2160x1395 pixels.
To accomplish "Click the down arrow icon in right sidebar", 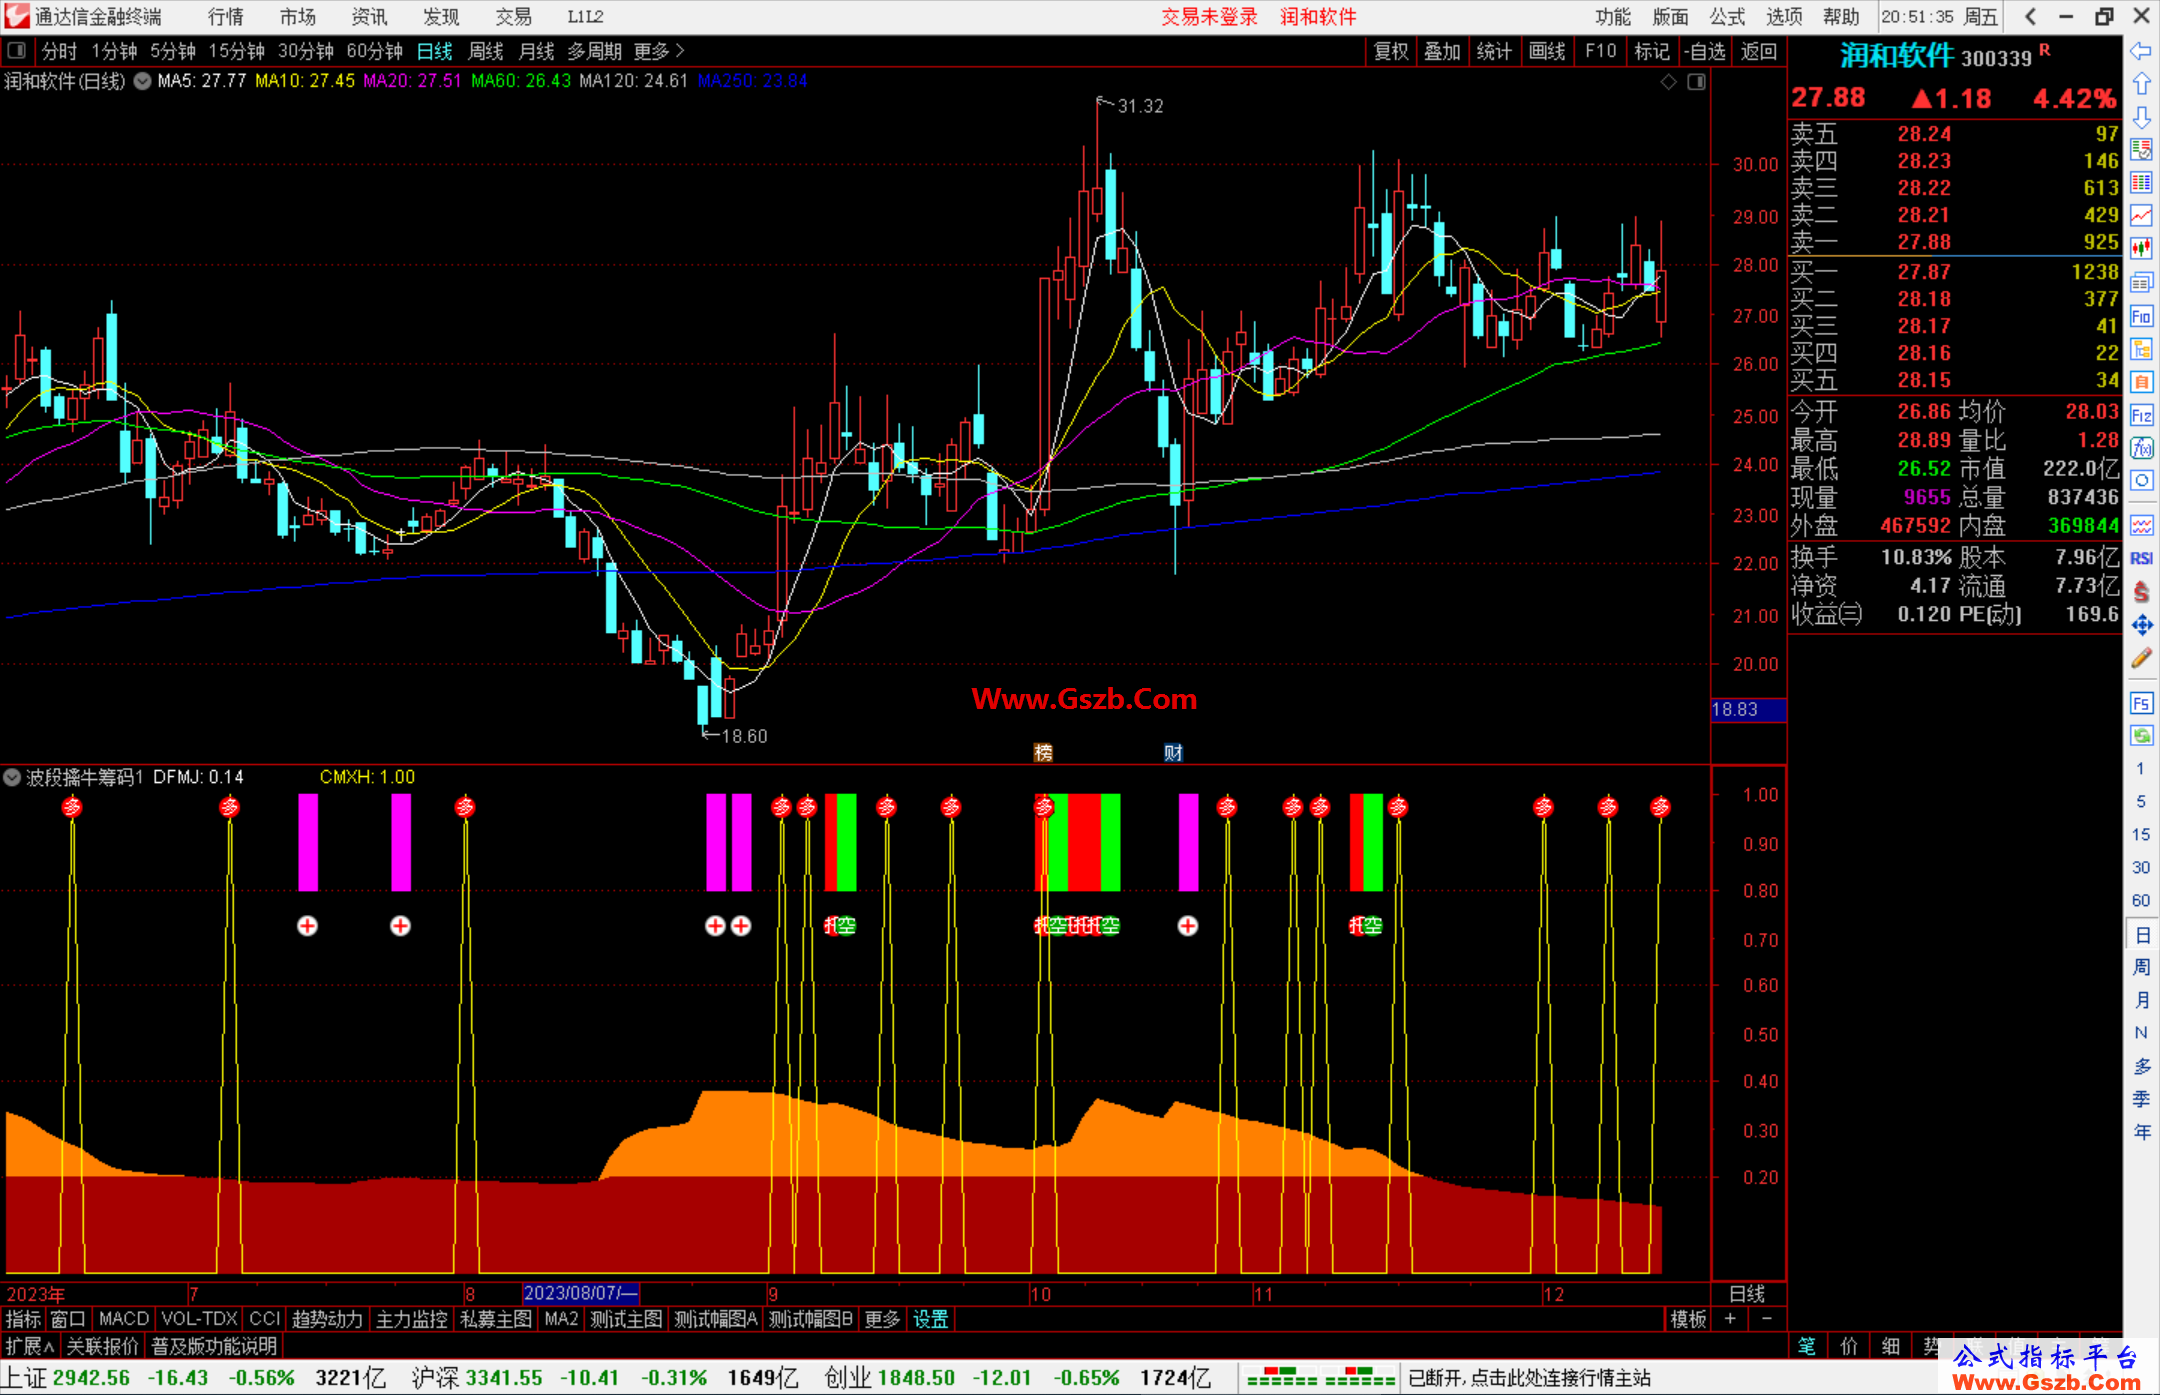I will [2141, 117].
